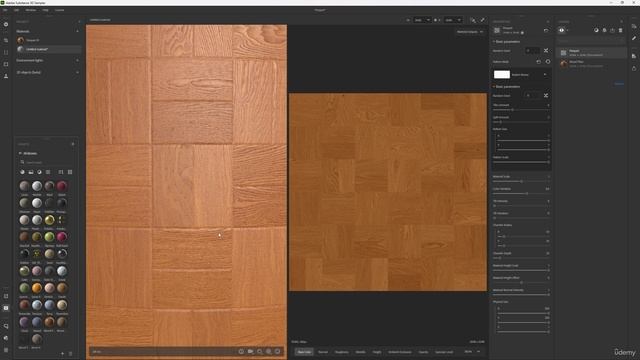Click the white Pattern Mask swatch

tap(502, 74)
